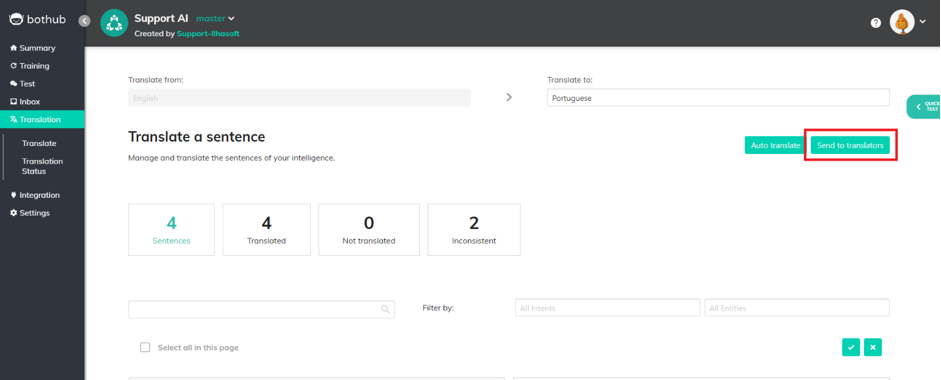Open the Translate submenu item
Screen dimensions: 941x380
(39, 143)
